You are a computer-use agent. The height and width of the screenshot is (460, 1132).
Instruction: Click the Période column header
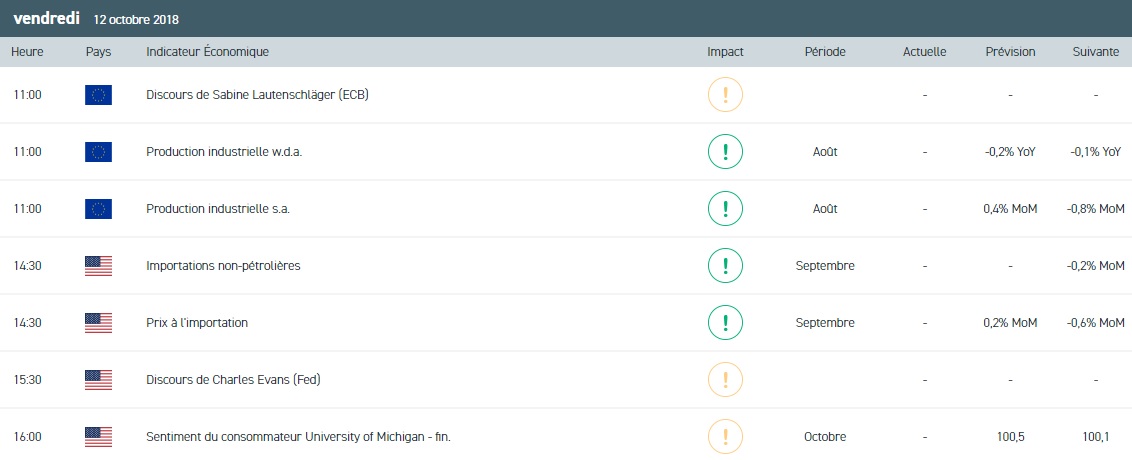coord(825,52)
